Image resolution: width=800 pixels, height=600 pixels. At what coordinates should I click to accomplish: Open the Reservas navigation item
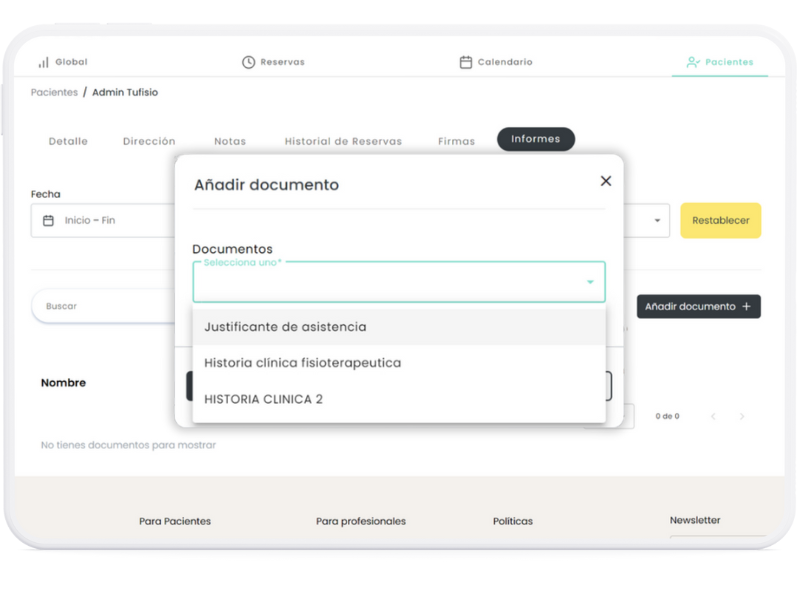tap(273, 62)
